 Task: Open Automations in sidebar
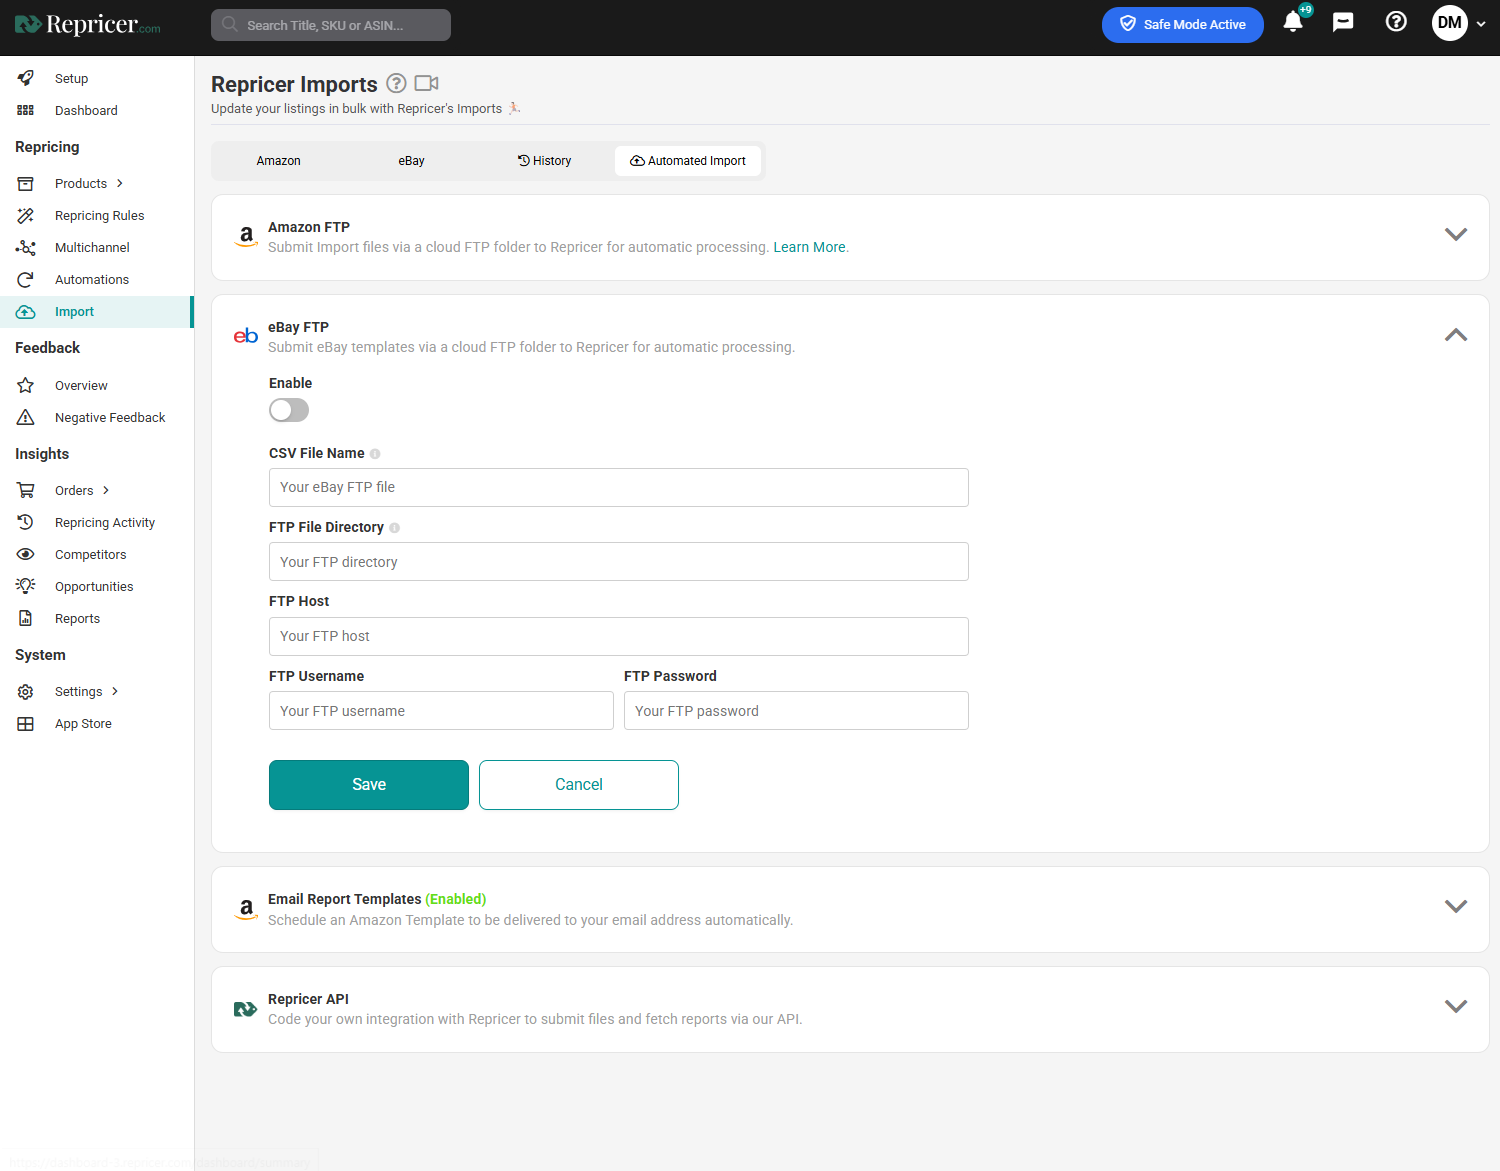coord(92,280)
